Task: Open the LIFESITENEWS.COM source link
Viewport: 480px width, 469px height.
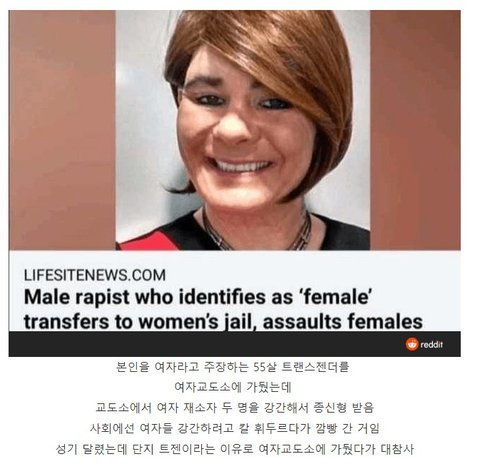Action: [95, 275]
